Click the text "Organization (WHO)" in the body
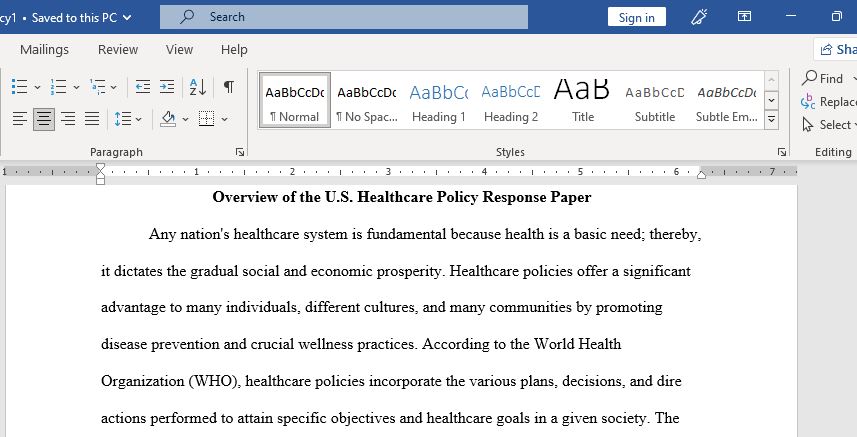857x437 pixels. (171, 381)
